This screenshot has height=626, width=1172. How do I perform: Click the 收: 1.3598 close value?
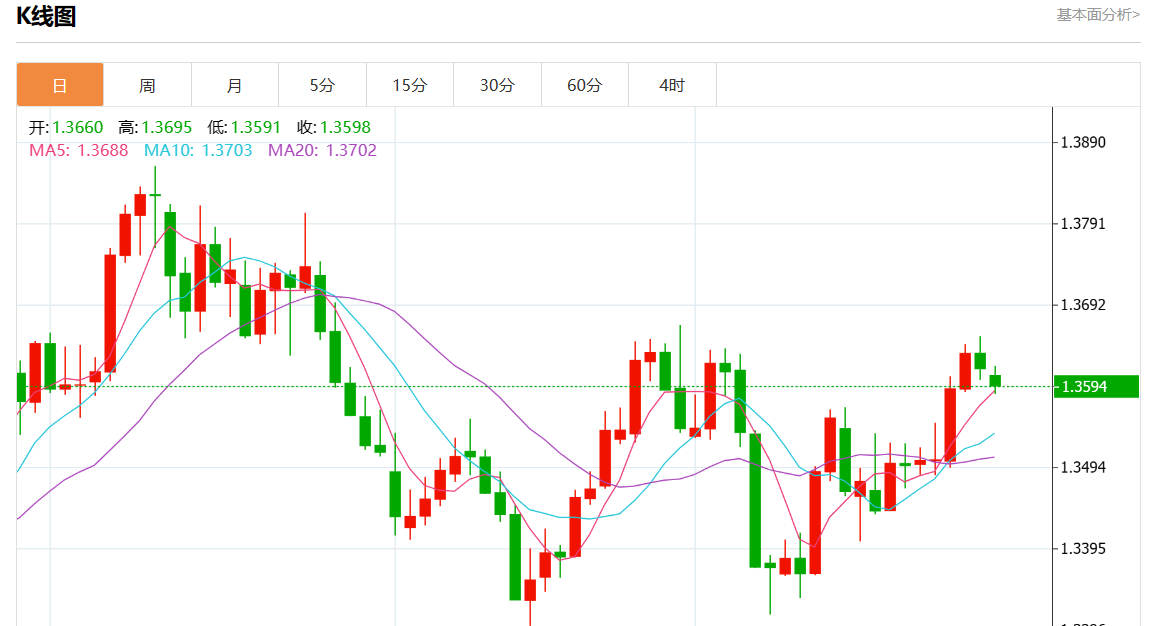pos(333,127)
